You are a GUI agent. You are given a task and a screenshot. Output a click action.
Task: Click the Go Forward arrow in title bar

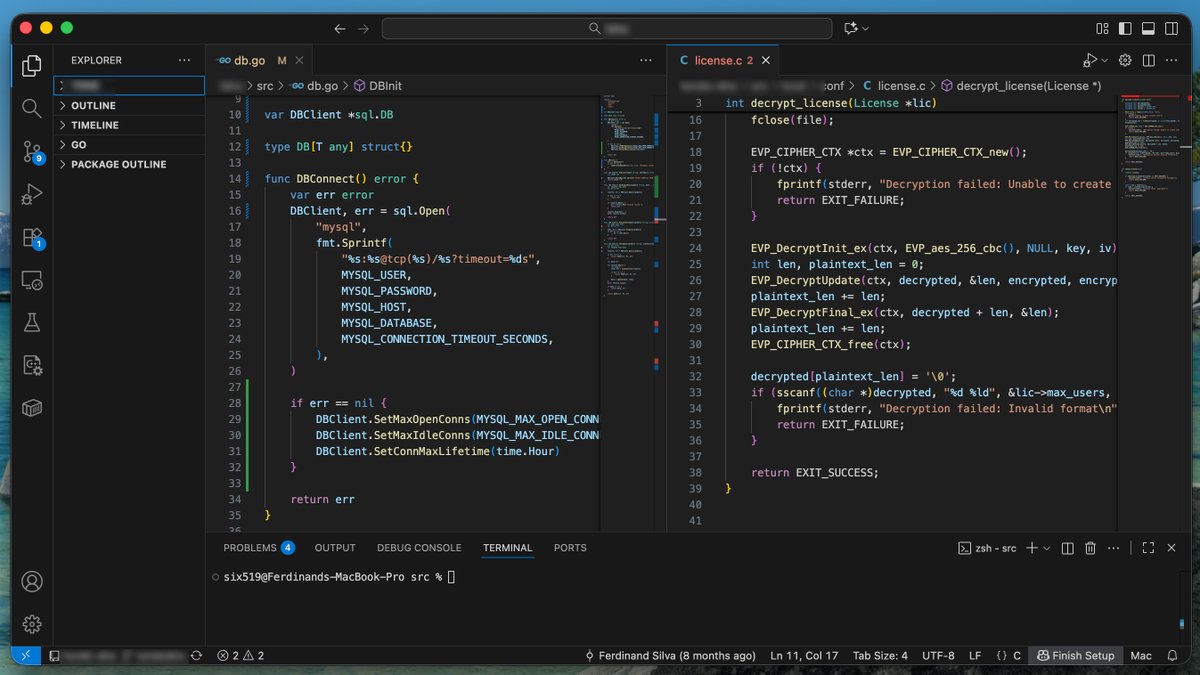pos(363,28)
